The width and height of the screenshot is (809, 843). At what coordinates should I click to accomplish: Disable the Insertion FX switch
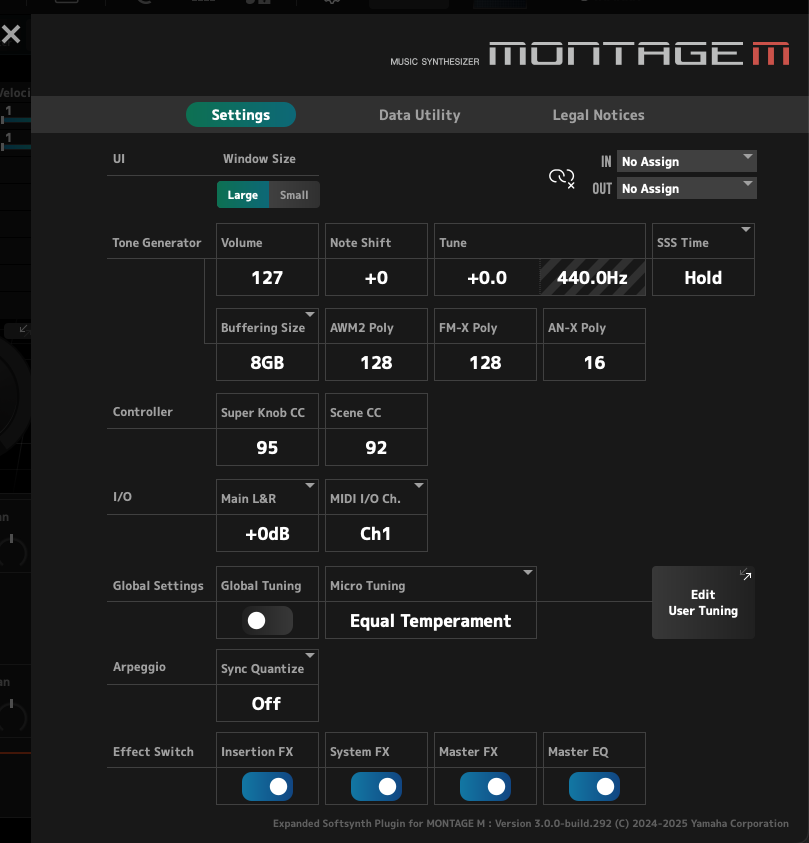point(267,787)
